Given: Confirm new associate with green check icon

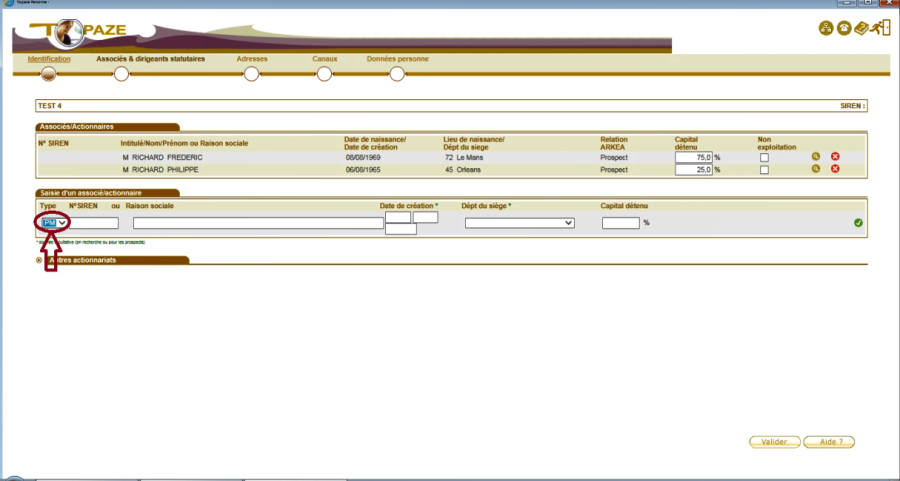Looking at the screenshot, I should coord(858,222).
